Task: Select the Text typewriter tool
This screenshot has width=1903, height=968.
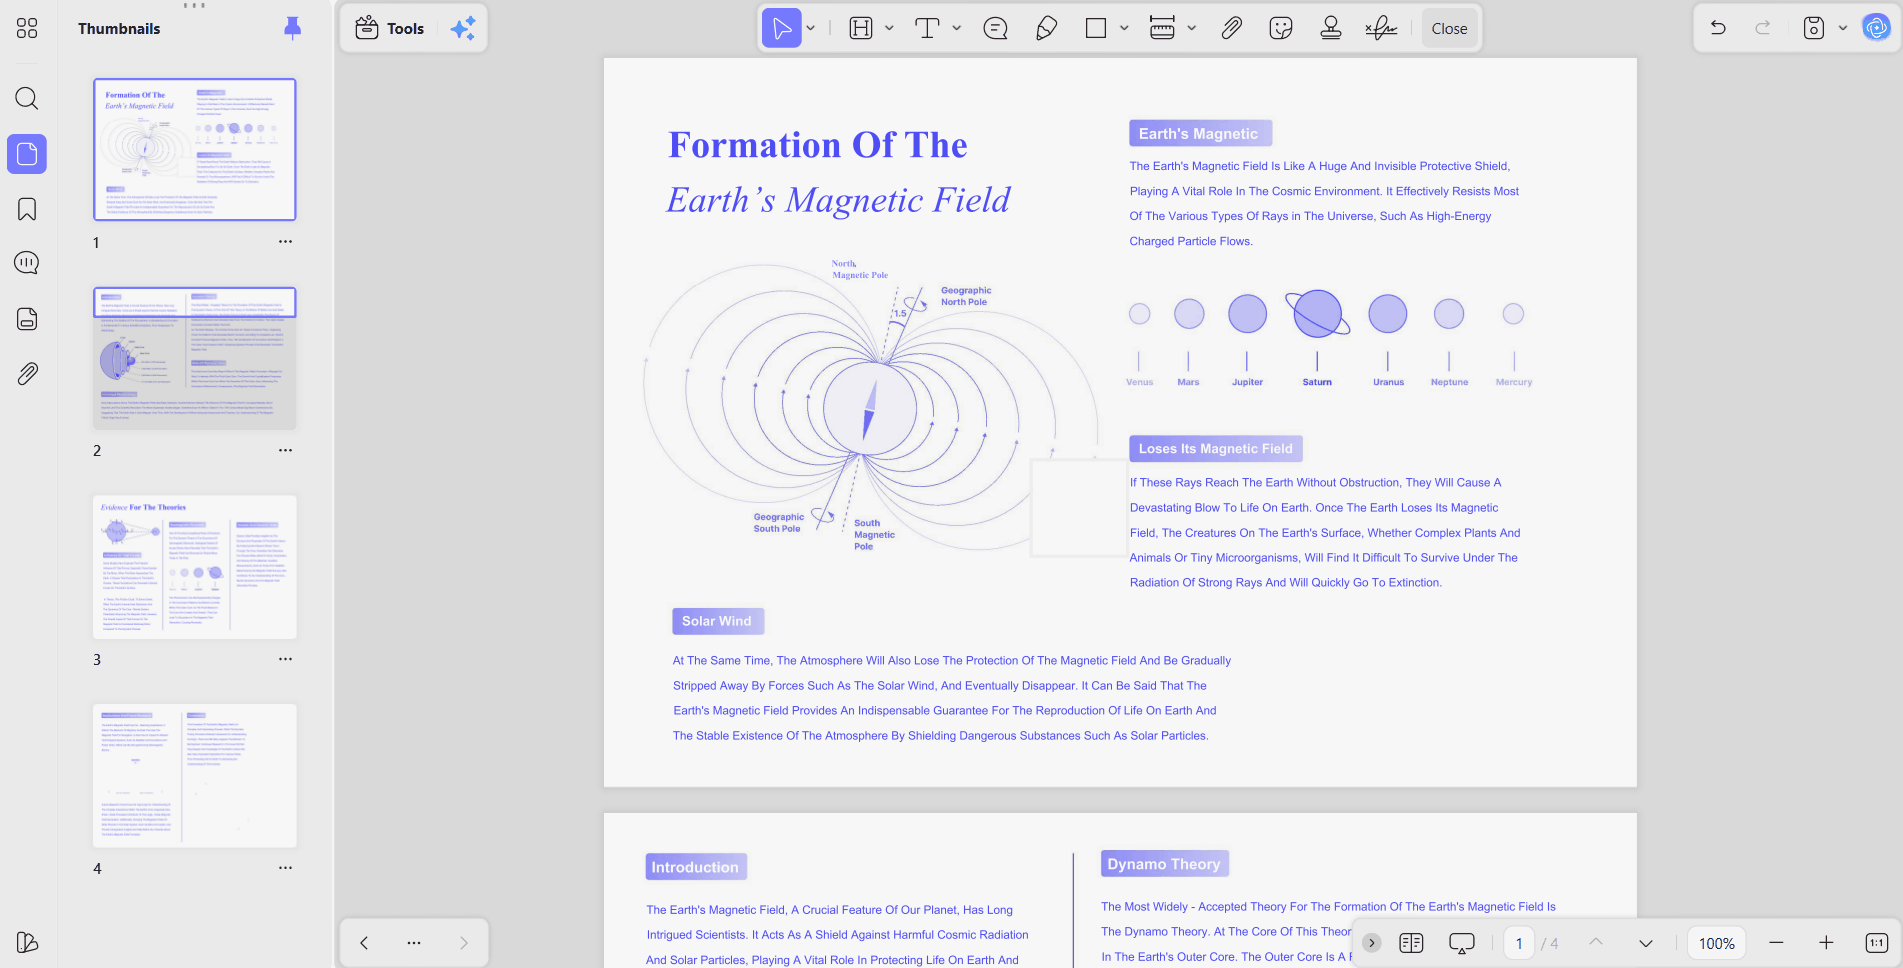Action: [x=927, y=28]
